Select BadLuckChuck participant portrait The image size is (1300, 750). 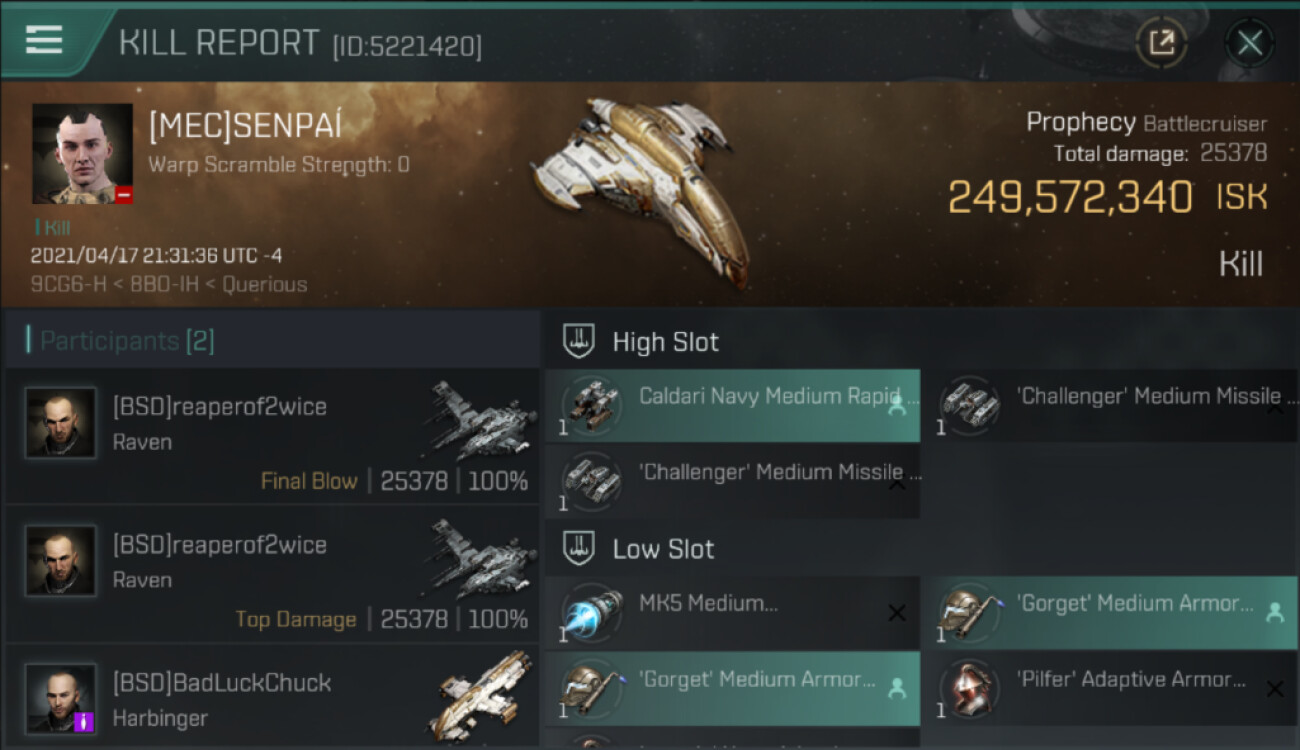(61, 697)
